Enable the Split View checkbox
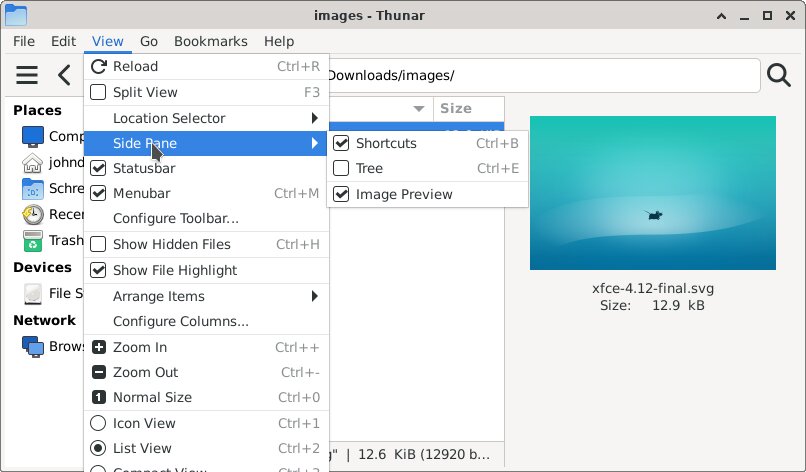 [x=98, y=92]
